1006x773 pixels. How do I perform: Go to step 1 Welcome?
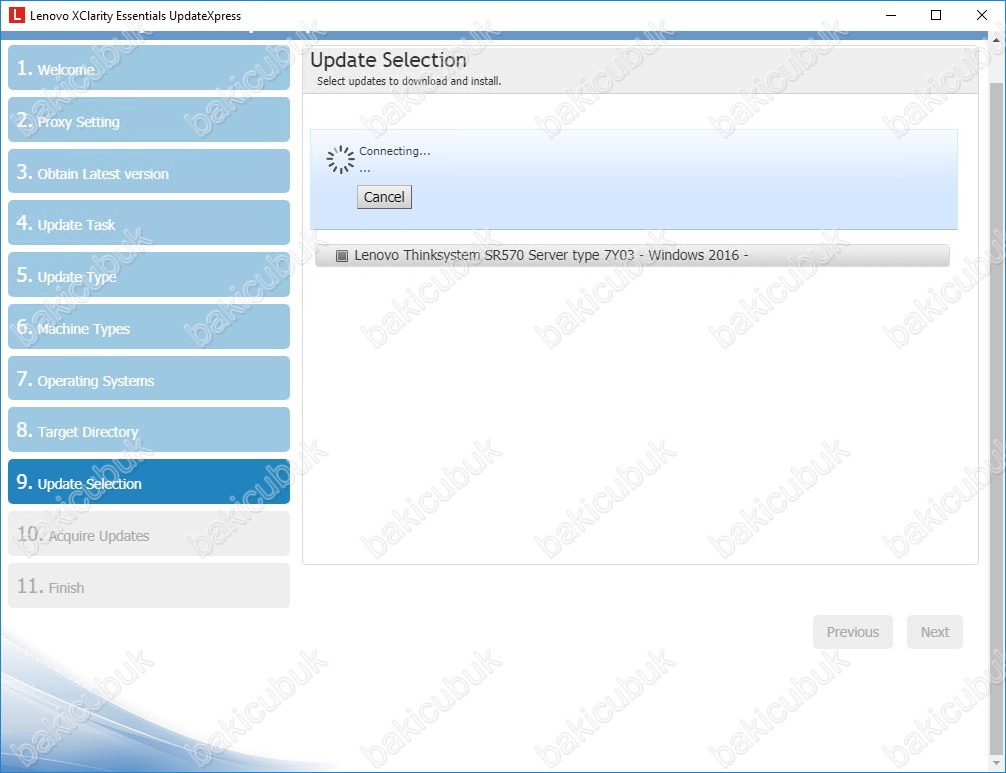pyautogui.click(x=149, y=67)
